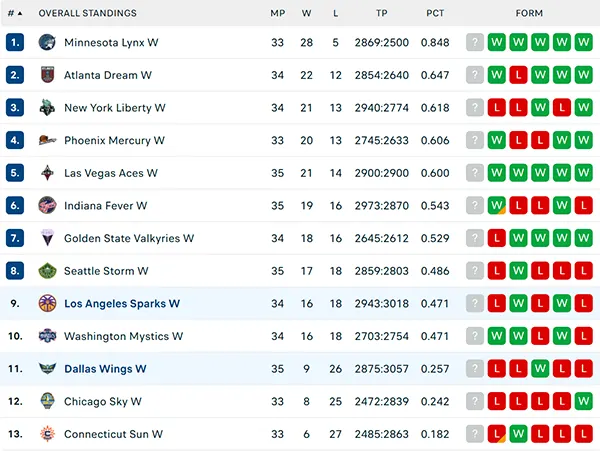Sort table by L column header
600x451 pixels.
point(336,13)
